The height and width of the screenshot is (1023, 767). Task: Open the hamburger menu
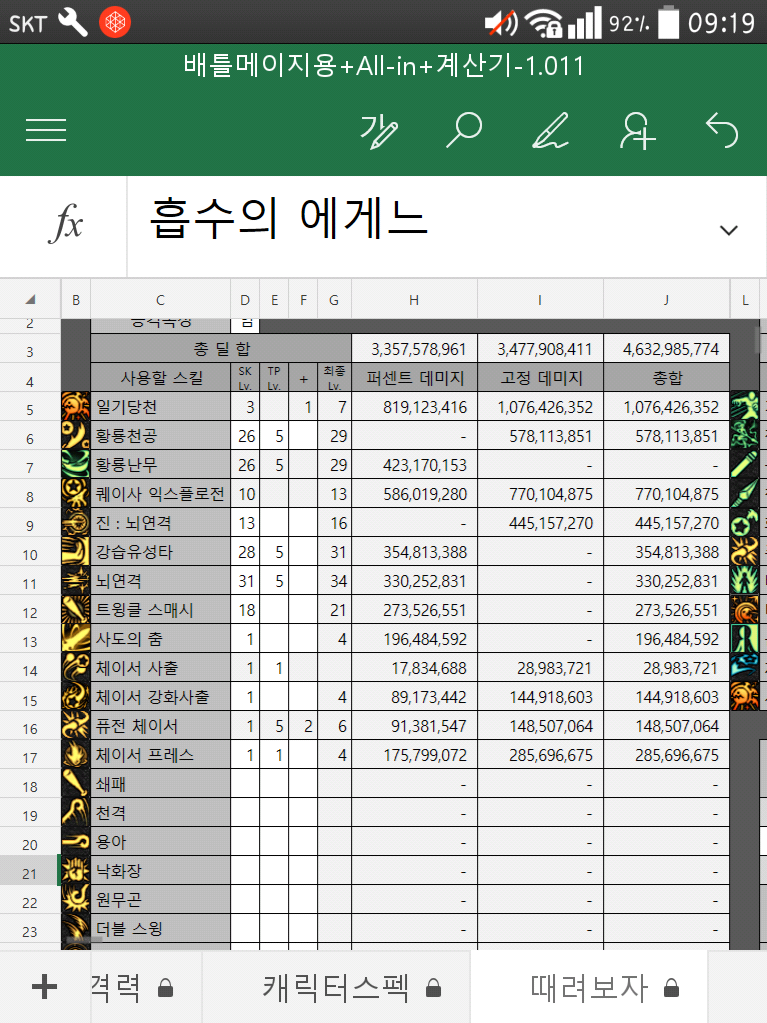click(x=46, y=130)
